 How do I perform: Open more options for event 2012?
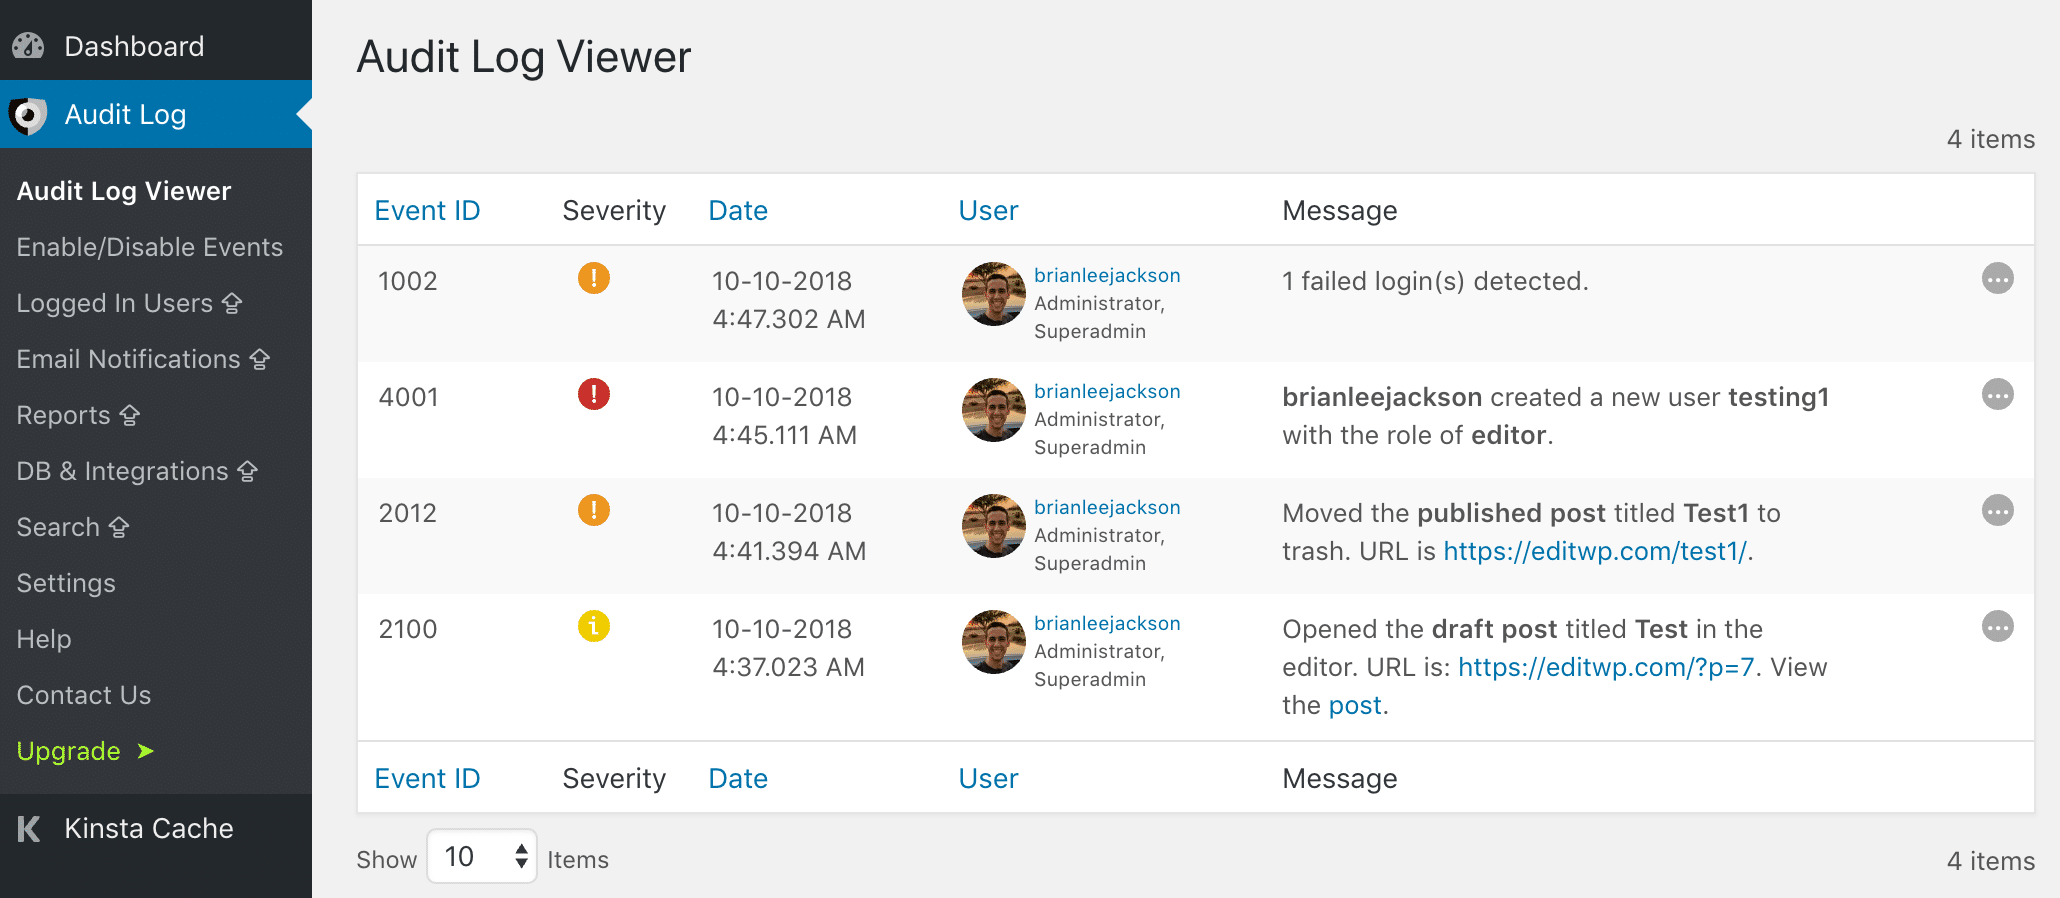(1997, 511)
